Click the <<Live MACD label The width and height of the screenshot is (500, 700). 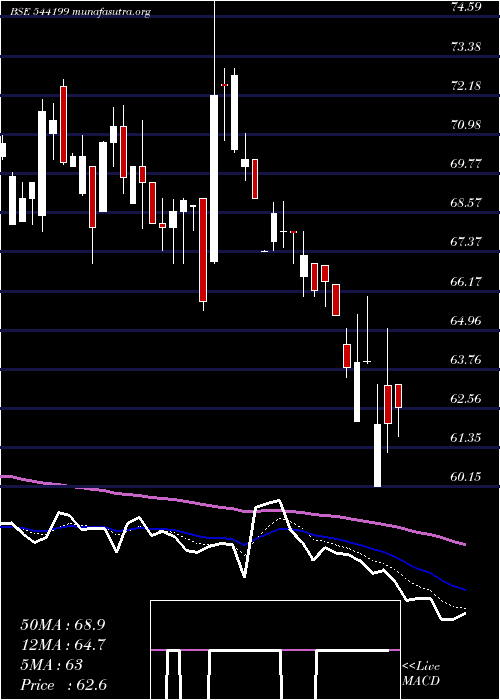pos(421,674)
